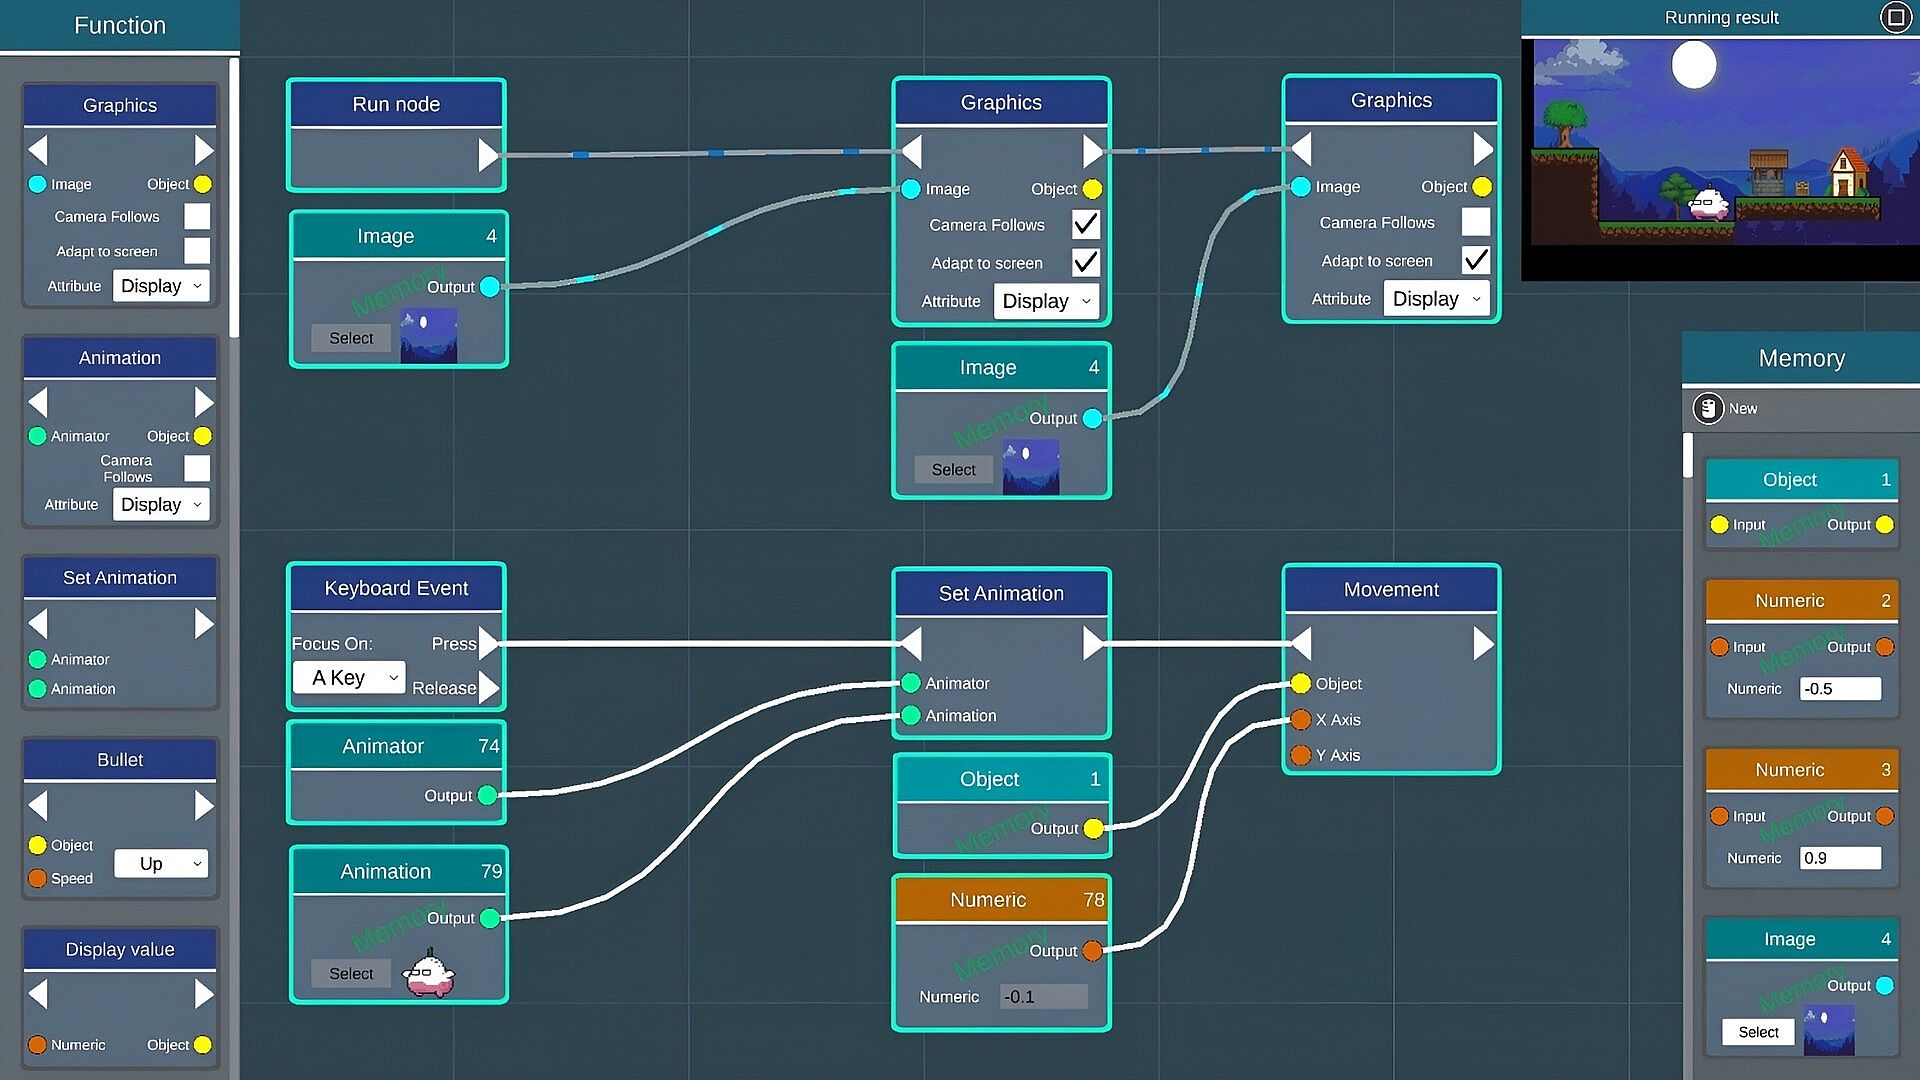Toggle Adapt to screen in Function Graphics panel
The height and width of the screenshot is (1080, 1920).
coord(197,251)
